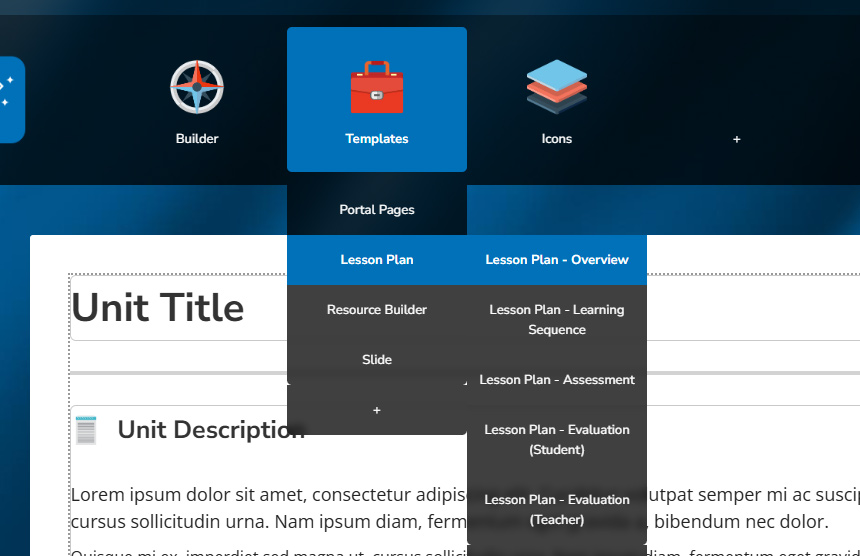860x556 pixels.
Task: Click the Unit Title heading field
Action: 158,308
